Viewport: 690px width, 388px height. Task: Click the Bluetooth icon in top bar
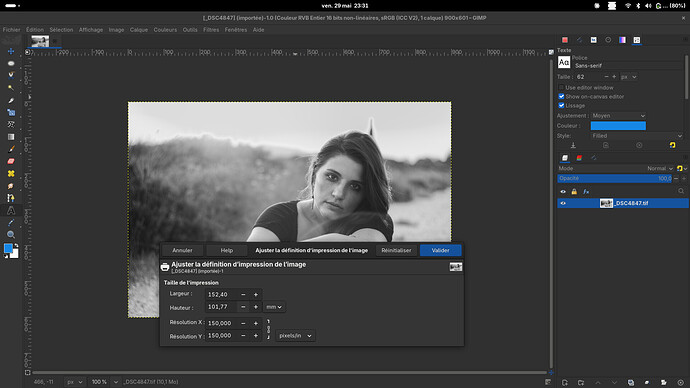638,6
